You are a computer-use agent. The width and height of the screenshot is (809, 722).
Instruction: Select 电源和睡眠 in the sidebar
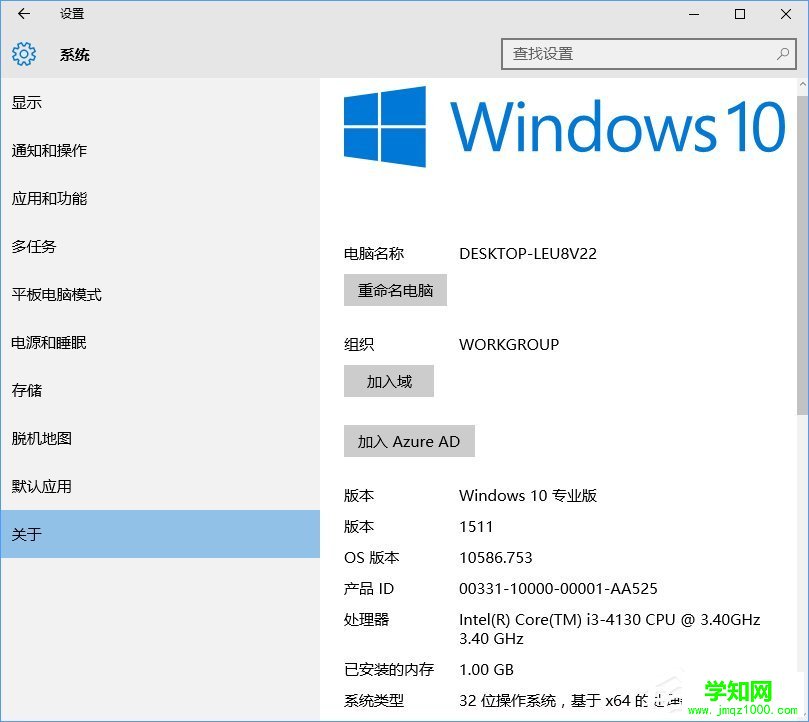coord(160,343)
